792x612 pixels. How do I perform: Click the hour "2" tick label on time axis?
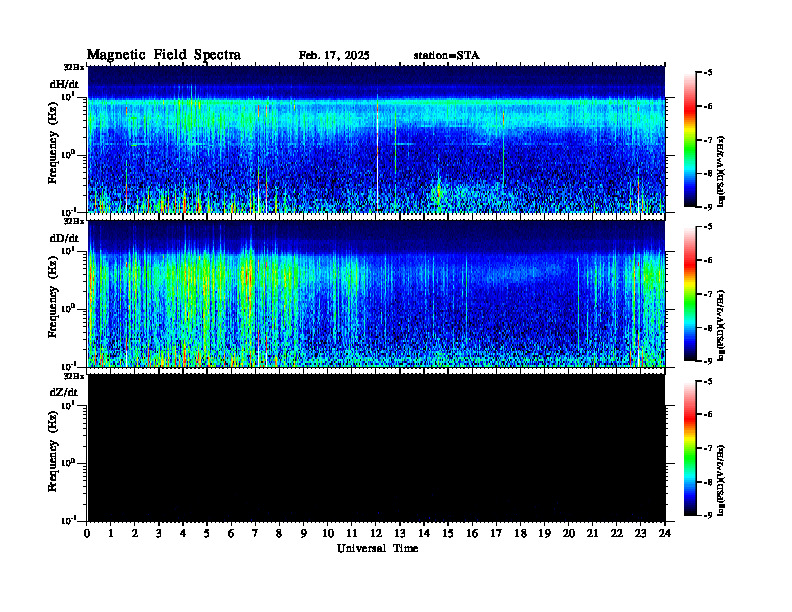[x=135, y=533]
